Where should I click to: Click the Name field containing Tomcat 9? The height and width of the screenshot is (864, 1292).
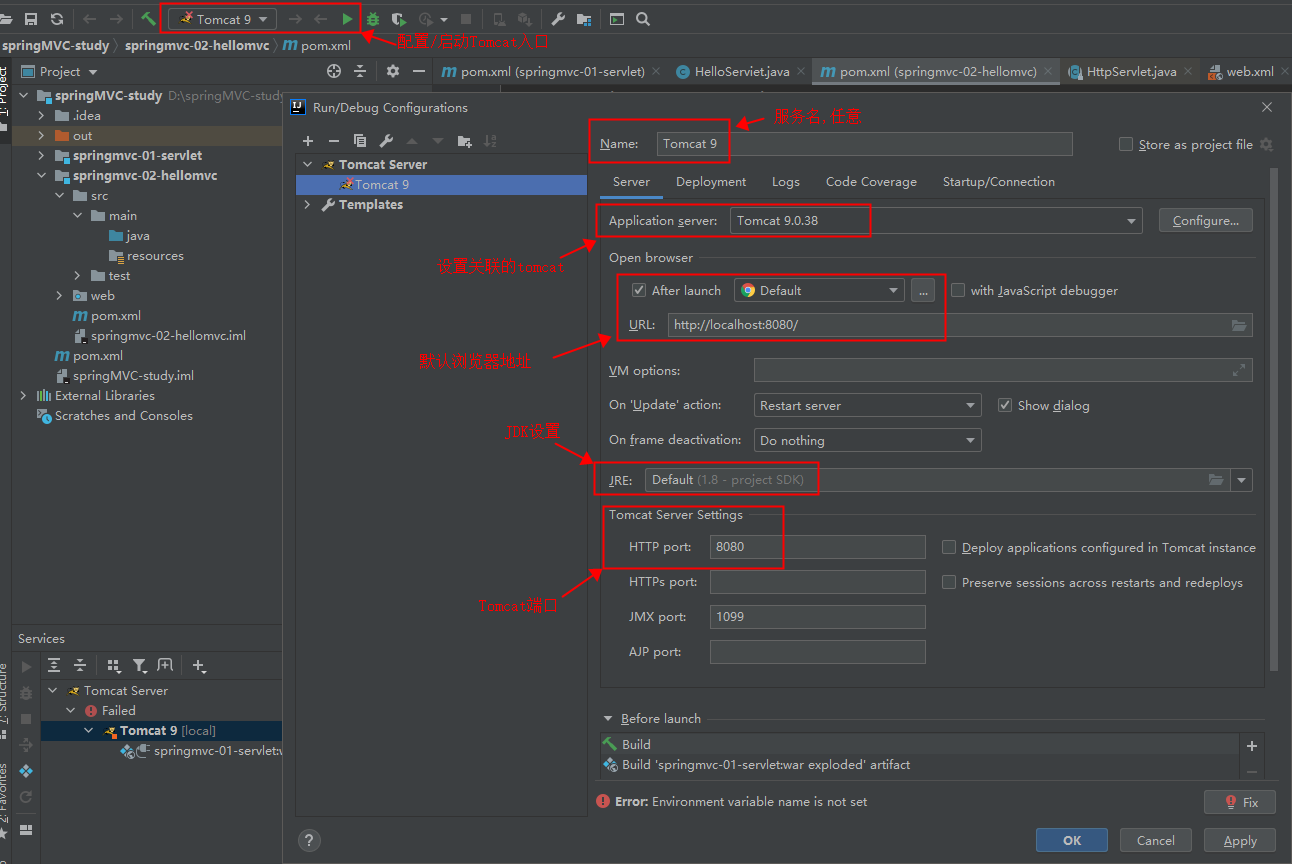tap(865, 144)
